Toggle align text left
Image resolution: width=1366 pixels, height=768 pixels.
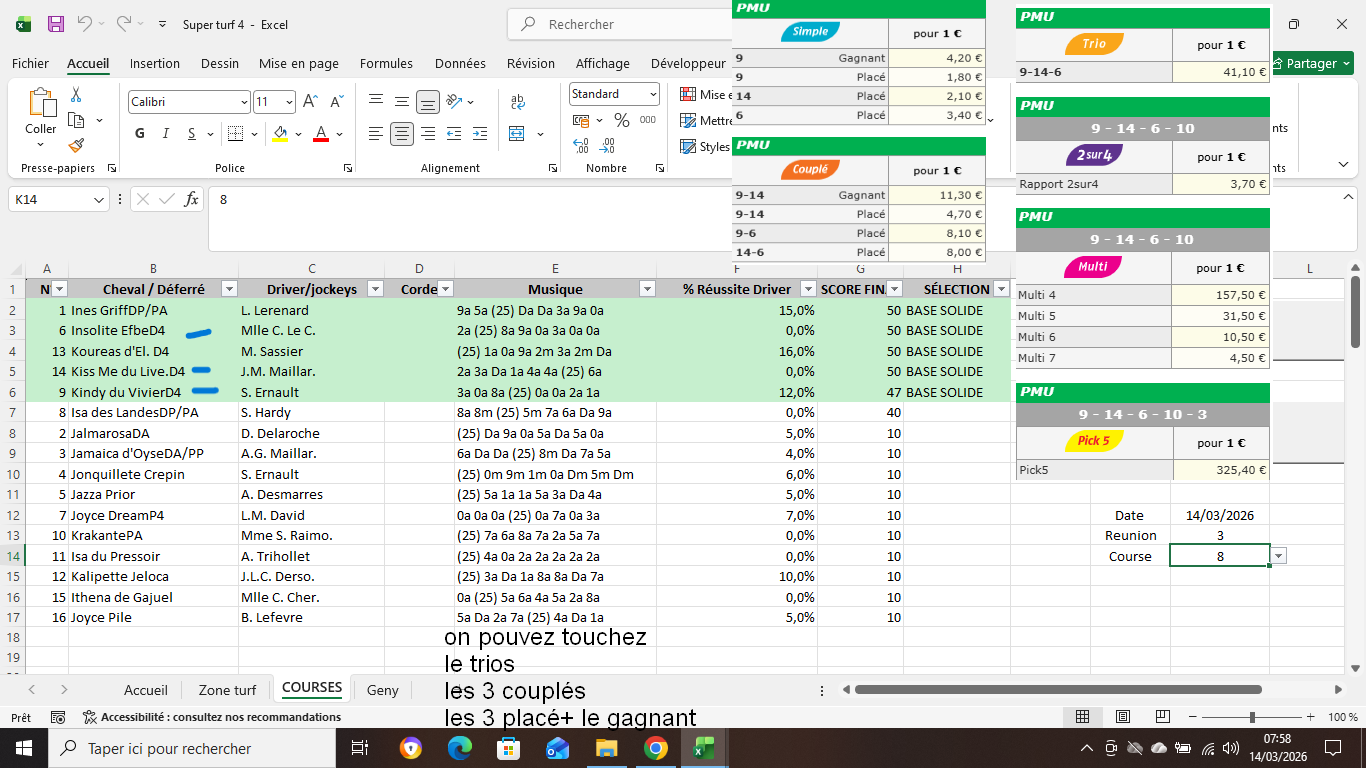(376, 134)
